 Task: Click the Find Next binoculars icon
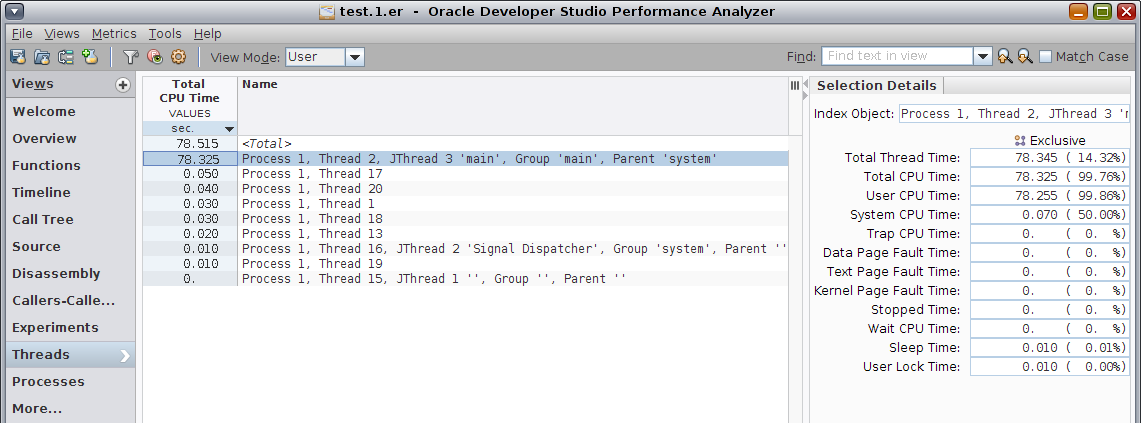point(1024,57)
